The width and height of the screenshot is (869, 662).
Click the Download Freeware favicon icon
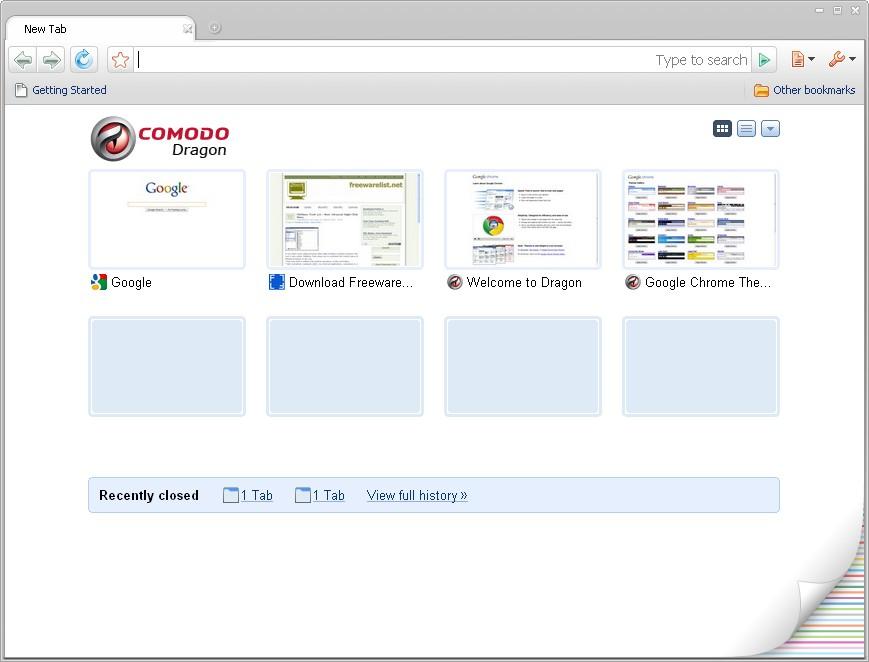tap(277, 282)
